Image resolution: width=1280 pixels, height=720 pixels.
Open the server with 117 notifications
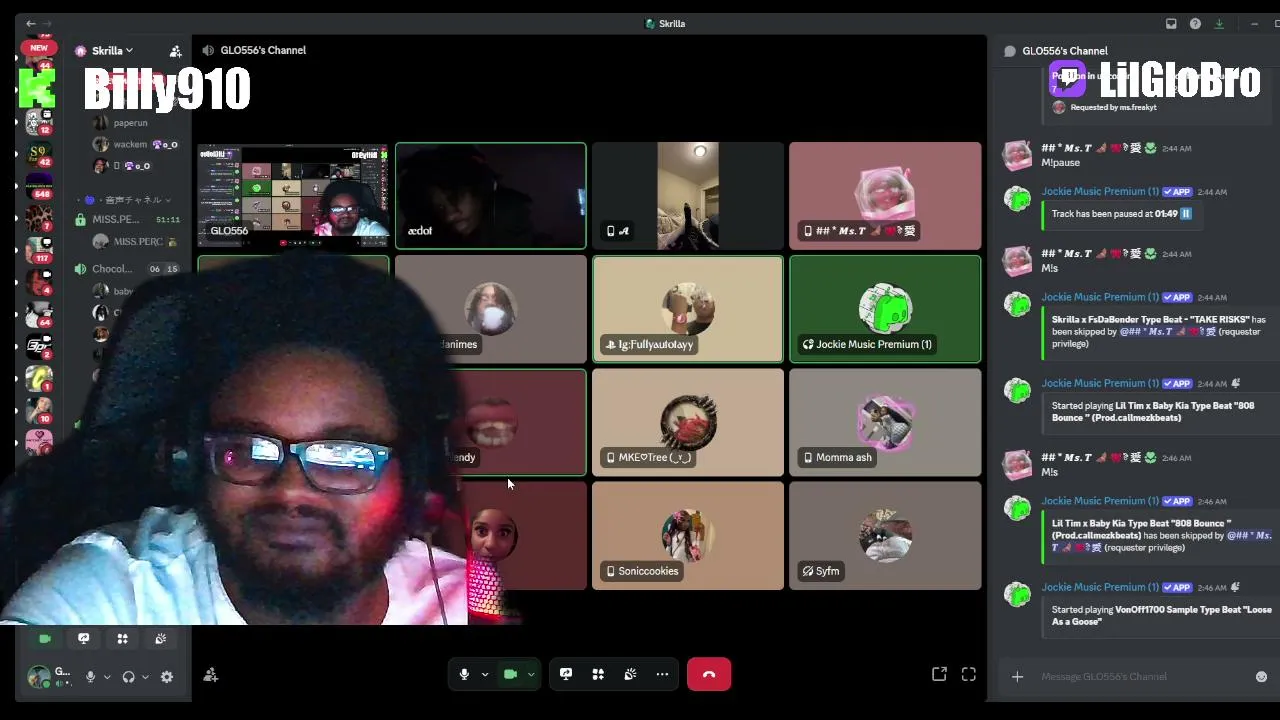click(38, 248)
